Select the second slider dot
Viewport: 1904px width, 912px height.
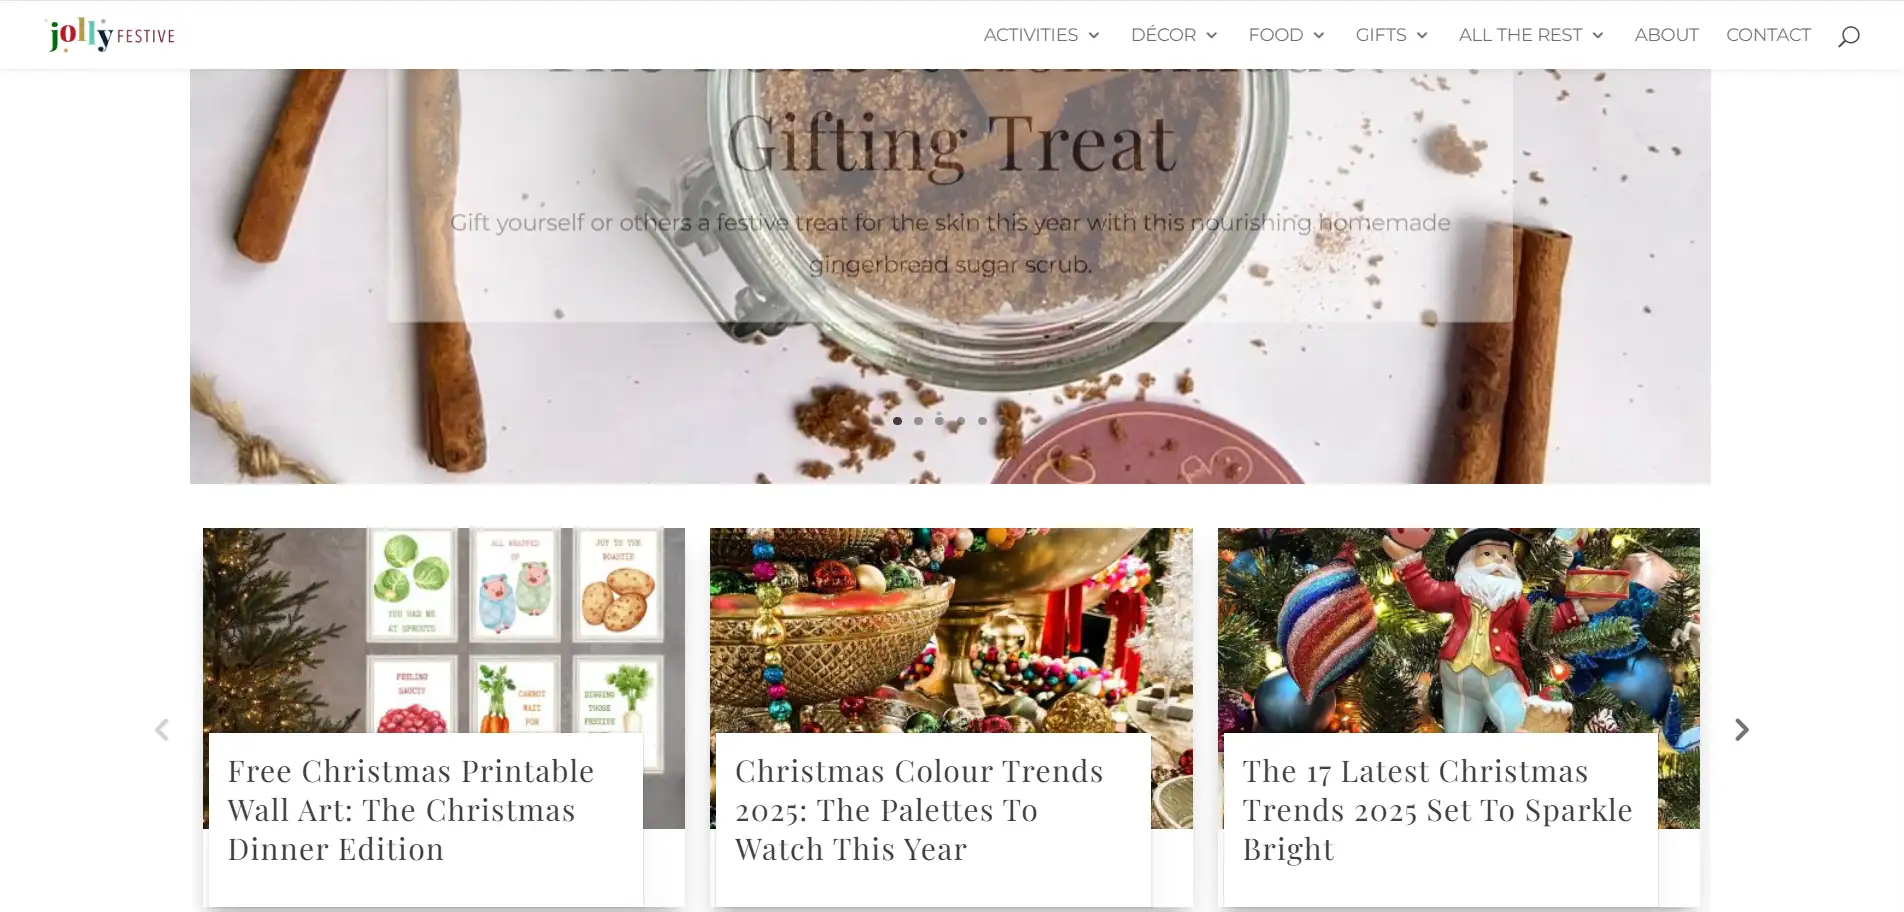point(918,421)
